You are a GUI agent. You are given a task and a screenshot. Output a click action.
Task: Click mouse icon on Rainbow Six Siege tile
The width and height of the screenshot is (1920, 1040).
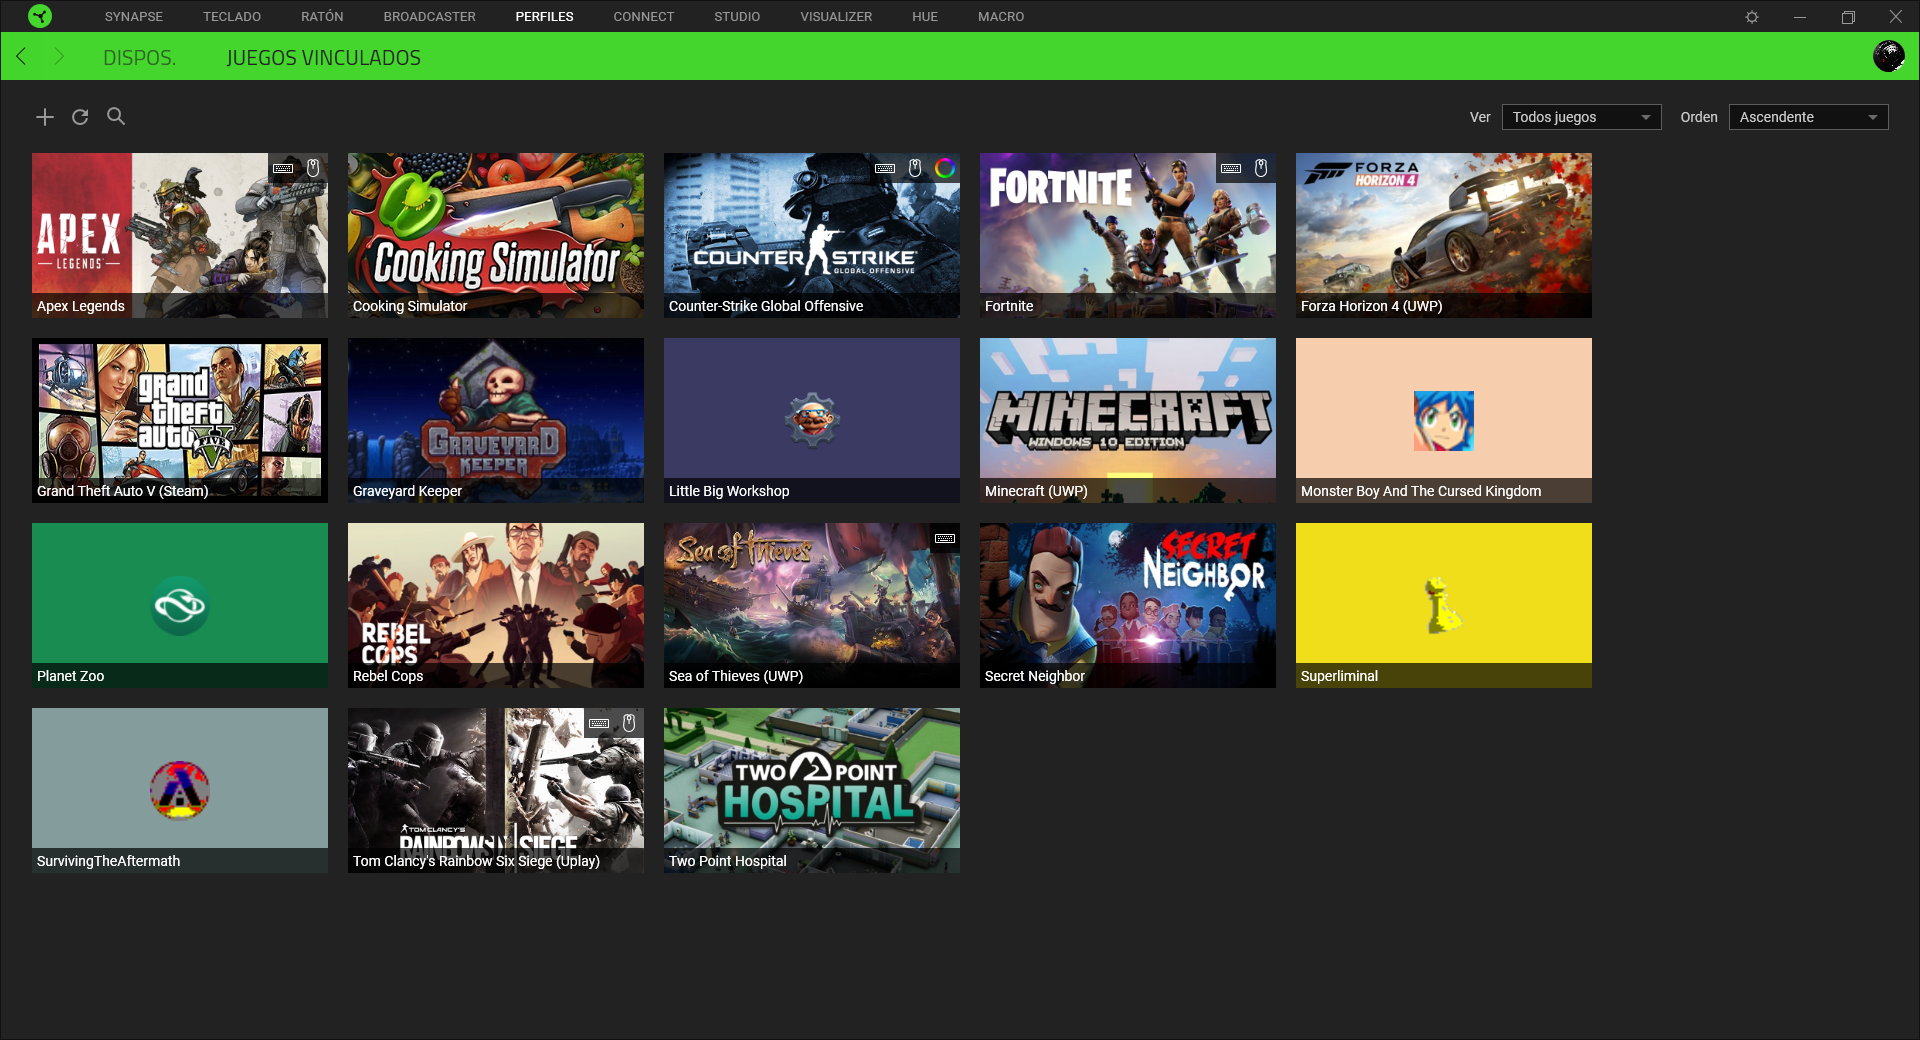click(629, 723)
